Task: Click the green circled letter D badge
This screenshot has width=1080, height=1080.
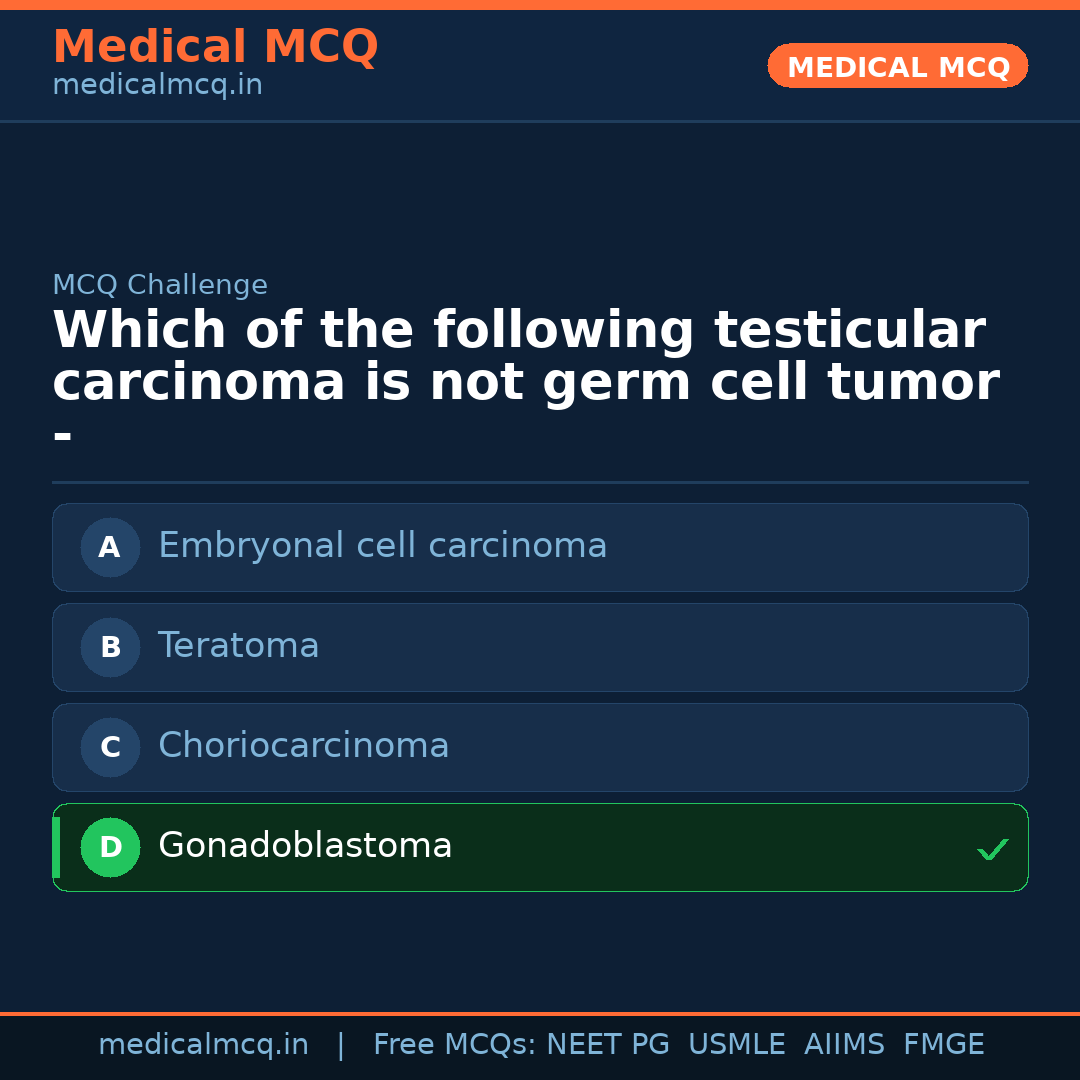Action: (110, 847)
